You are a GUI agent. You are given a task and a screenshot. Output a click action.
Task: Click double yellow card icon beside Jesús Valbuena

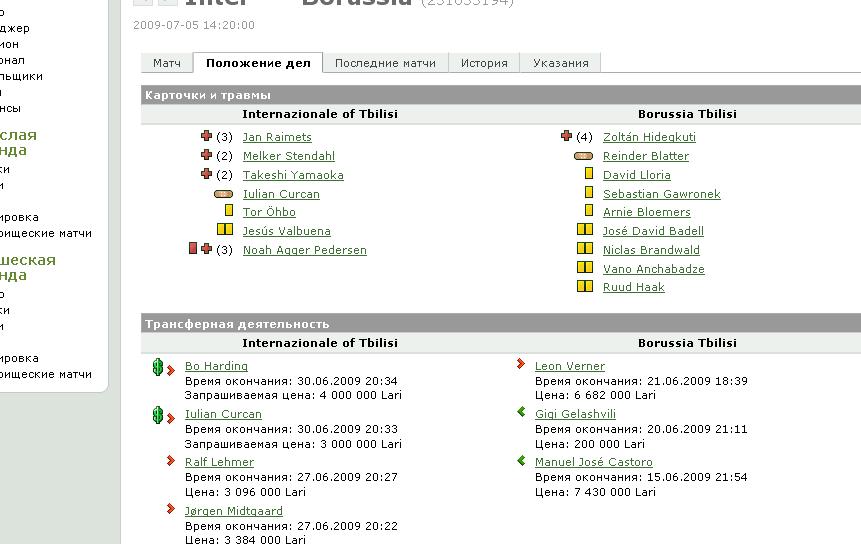(225, 229)
